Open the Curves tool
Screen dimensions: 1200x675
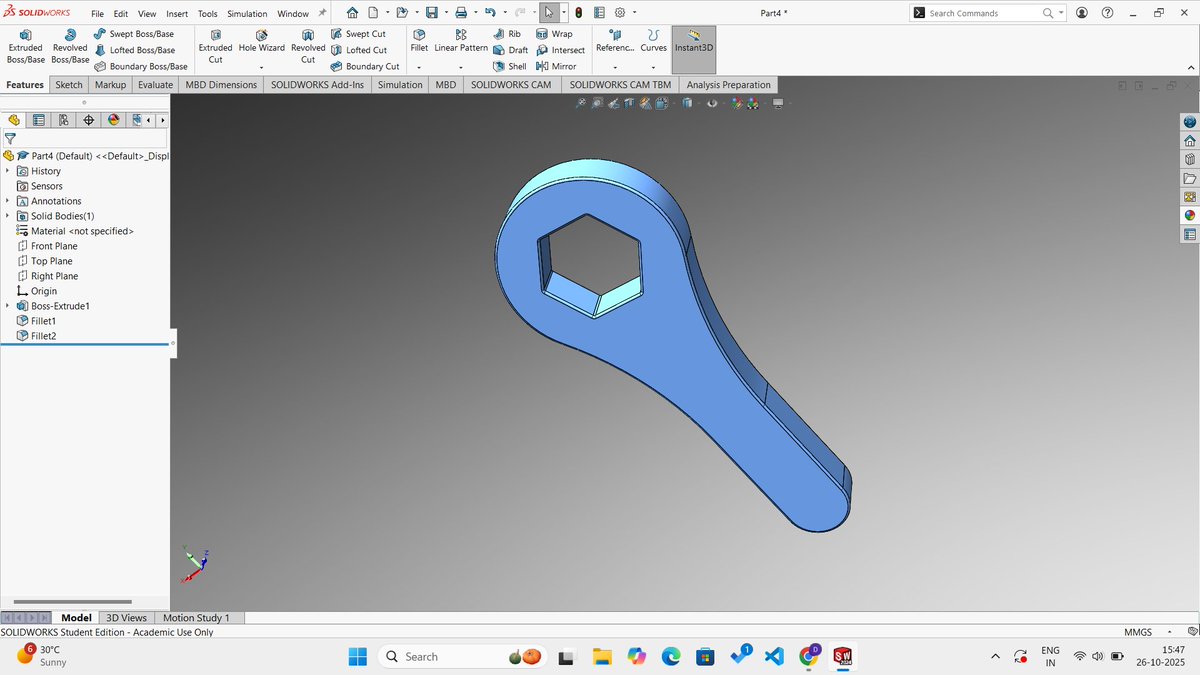[x=653, y=41]
